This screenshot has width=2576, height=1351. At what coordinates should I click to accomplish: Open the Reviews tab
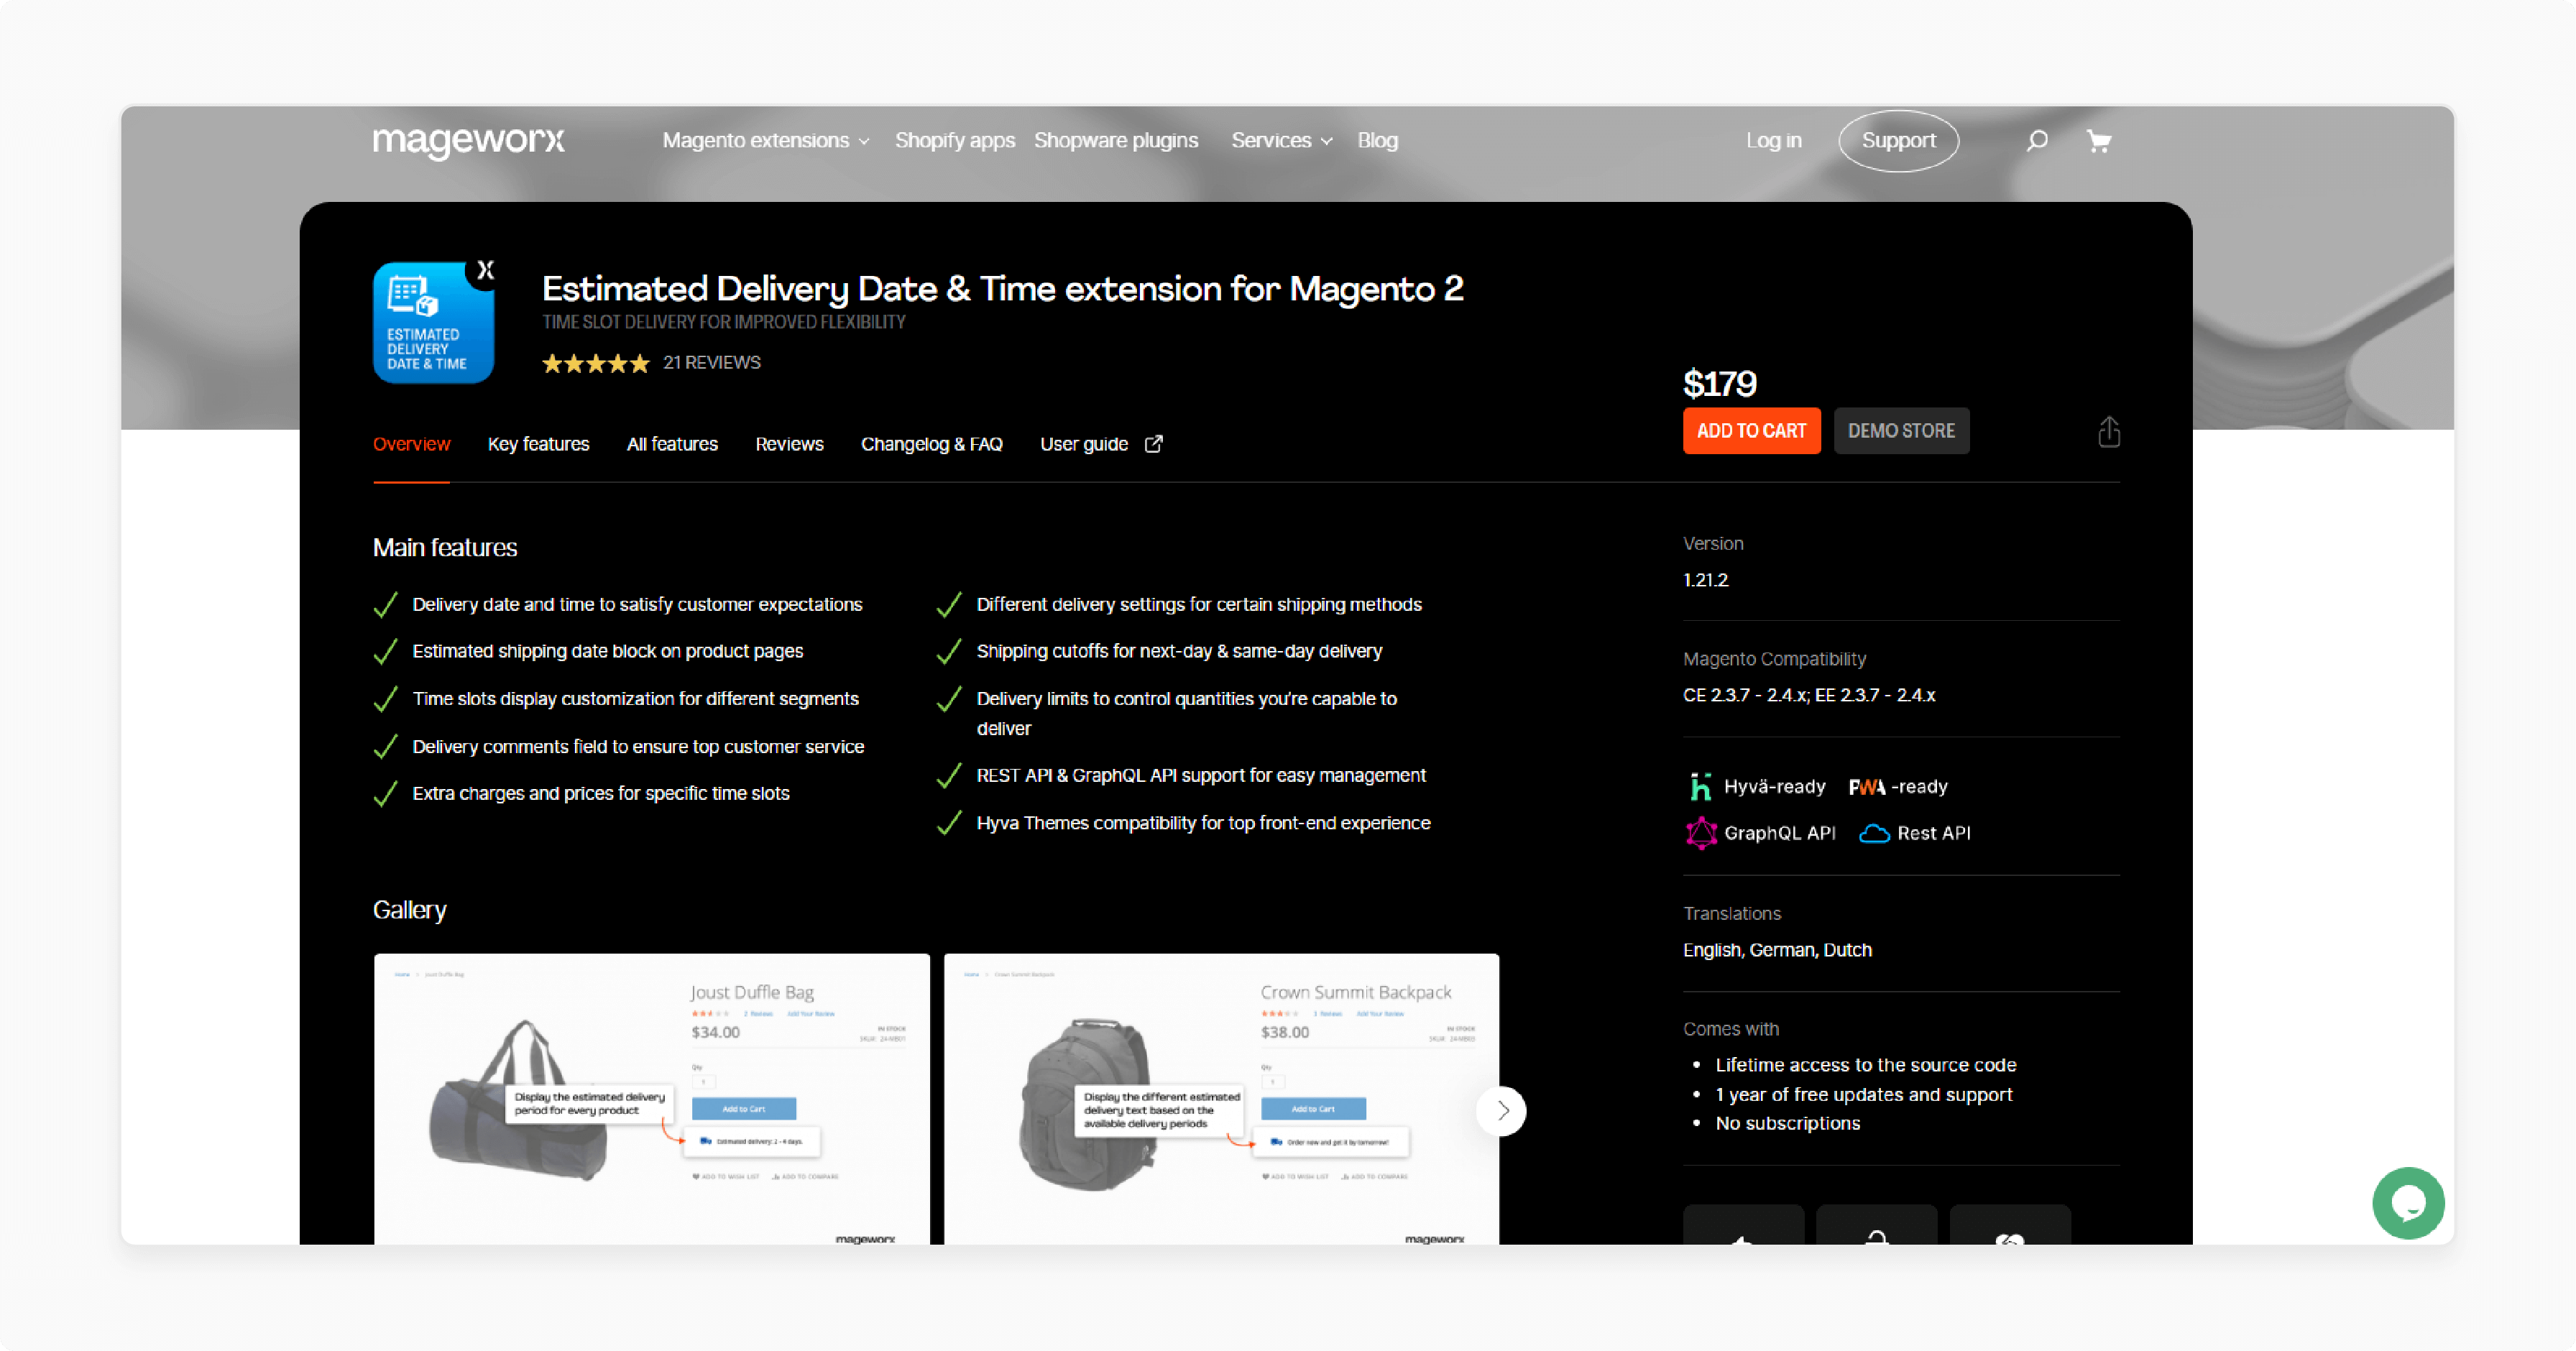coord(789,444)
